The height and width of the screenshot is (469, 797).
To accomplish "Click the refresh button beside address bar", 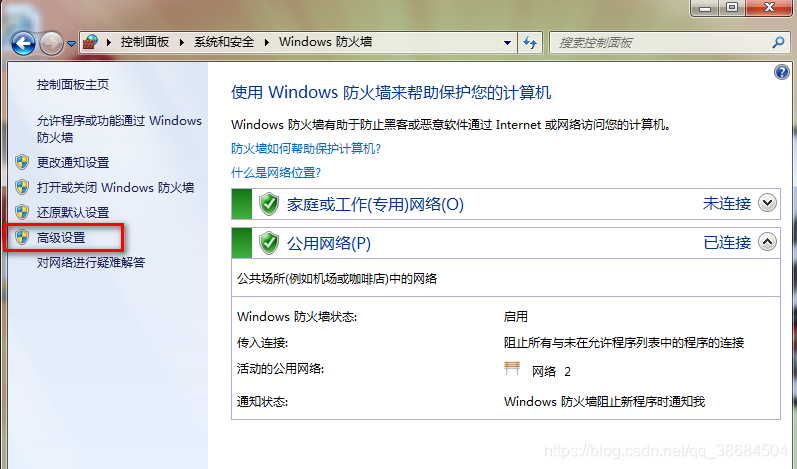I will click(x=530, y=43).
